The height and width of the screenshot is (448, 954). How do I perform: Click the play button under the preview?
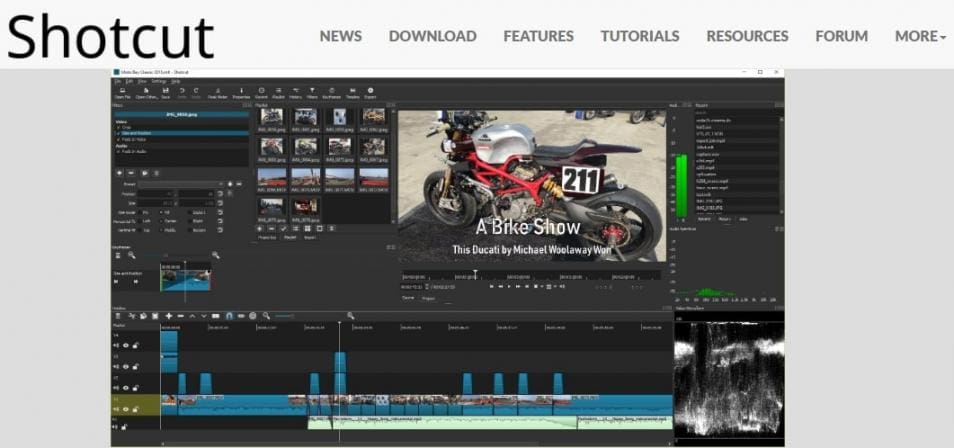(510, 286)
